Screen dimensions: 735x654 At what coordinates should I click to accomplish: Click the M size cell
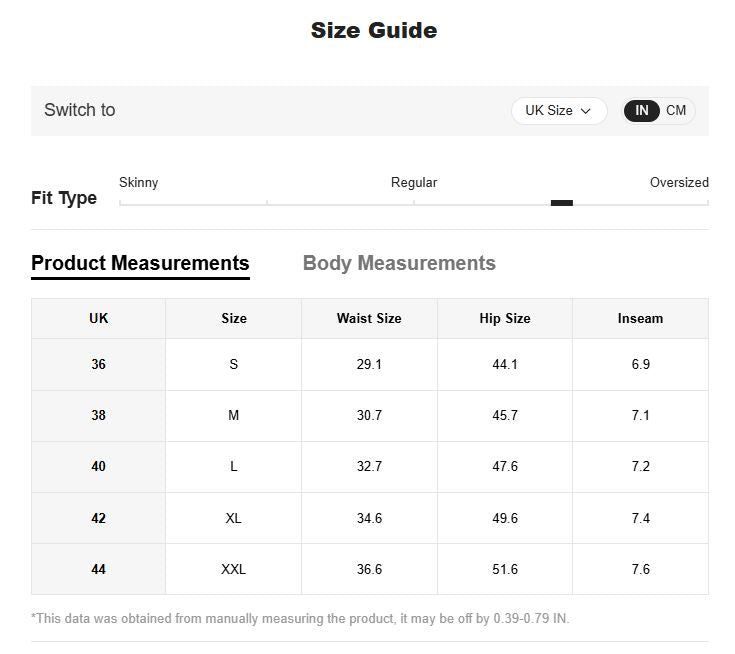(x=233, y=415)
